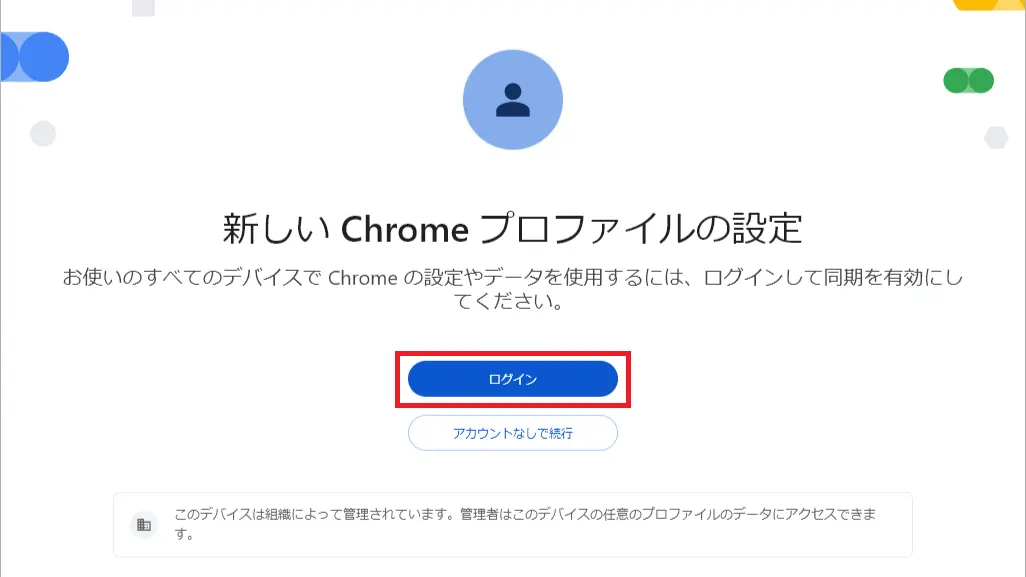This screenshot has height=577, width=1026.
Task: Click the trailing す。 line in notice
Action: pos(184,534)
